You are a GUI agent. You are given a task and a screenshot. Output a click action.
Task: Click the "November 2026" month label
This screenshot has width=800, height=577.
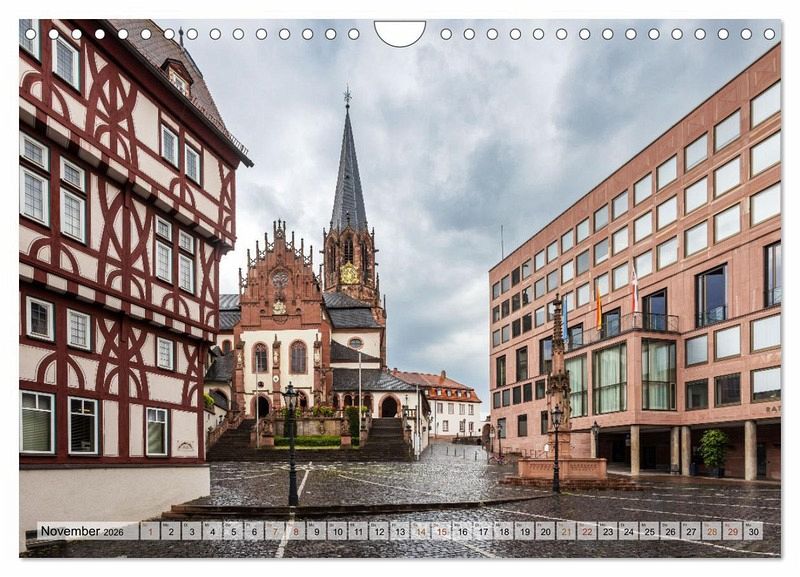[82, 531]
